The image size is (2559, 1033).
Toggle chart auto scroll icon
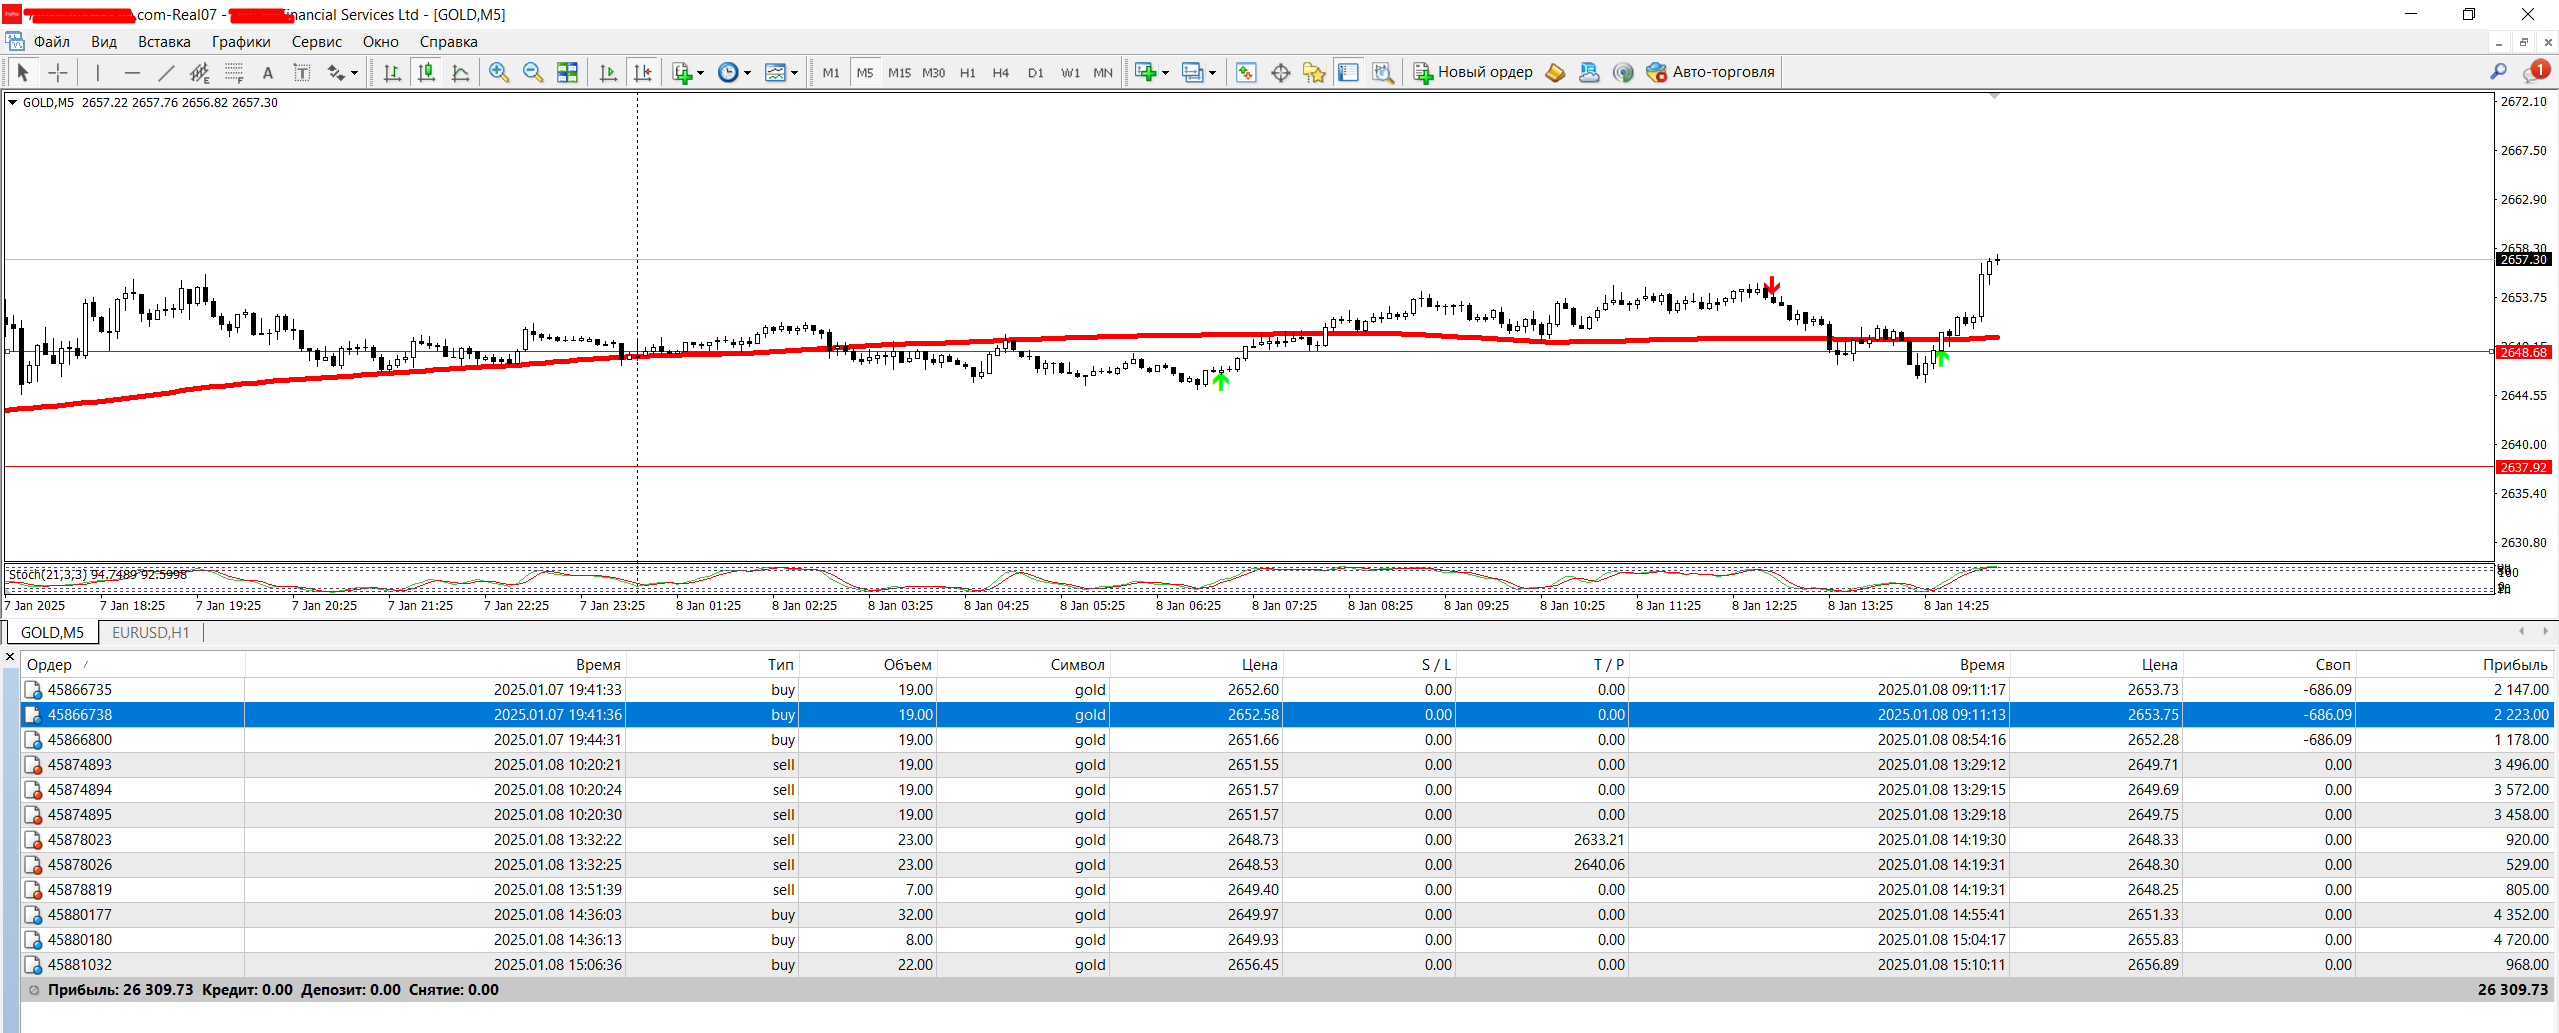click(608, 72)
